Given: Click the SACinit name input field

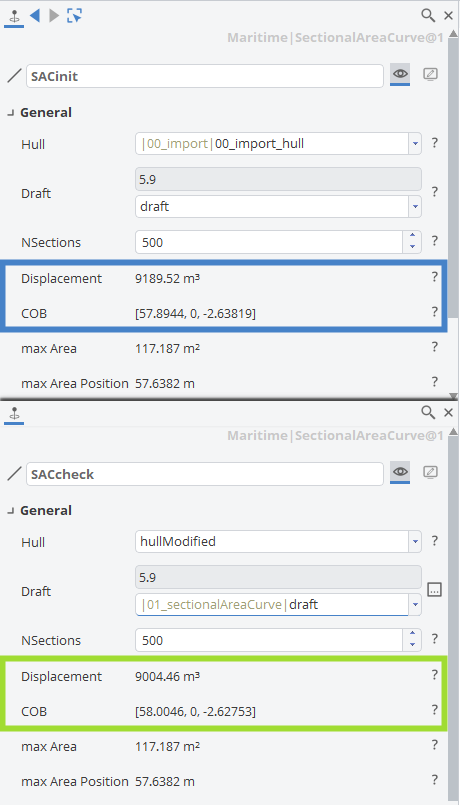Looking at the screenshot, I should [x=204, y=76].
